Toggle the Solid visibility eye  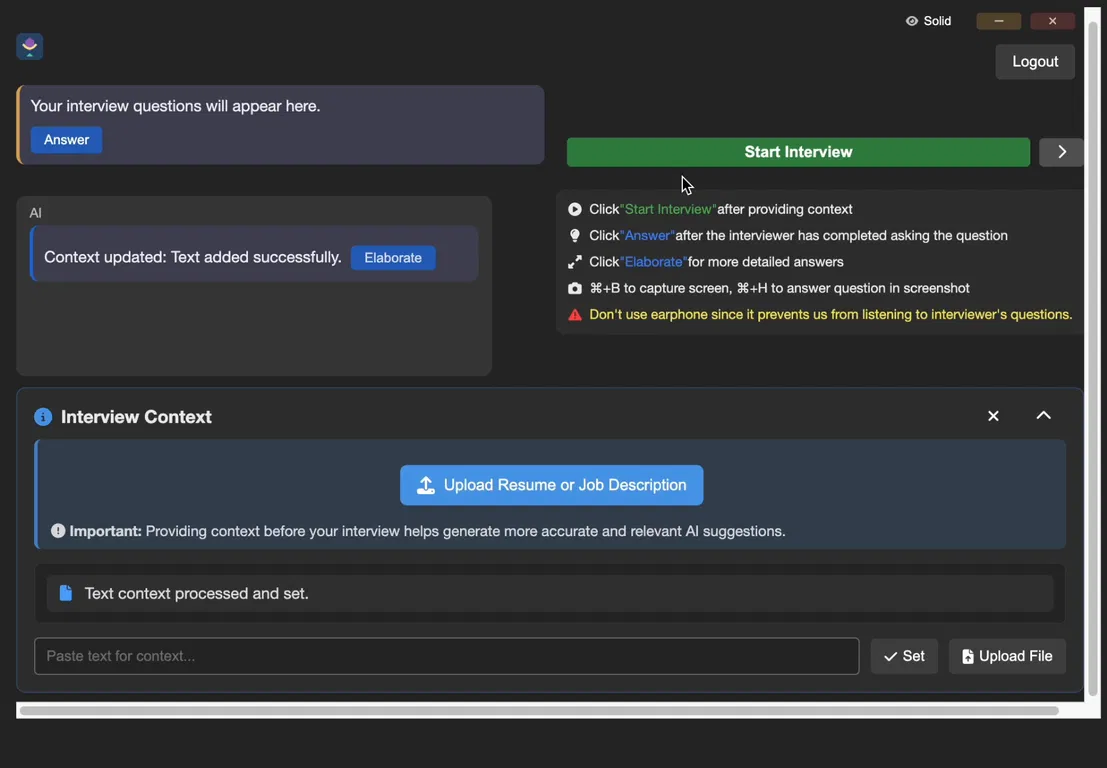pos(911,21)
